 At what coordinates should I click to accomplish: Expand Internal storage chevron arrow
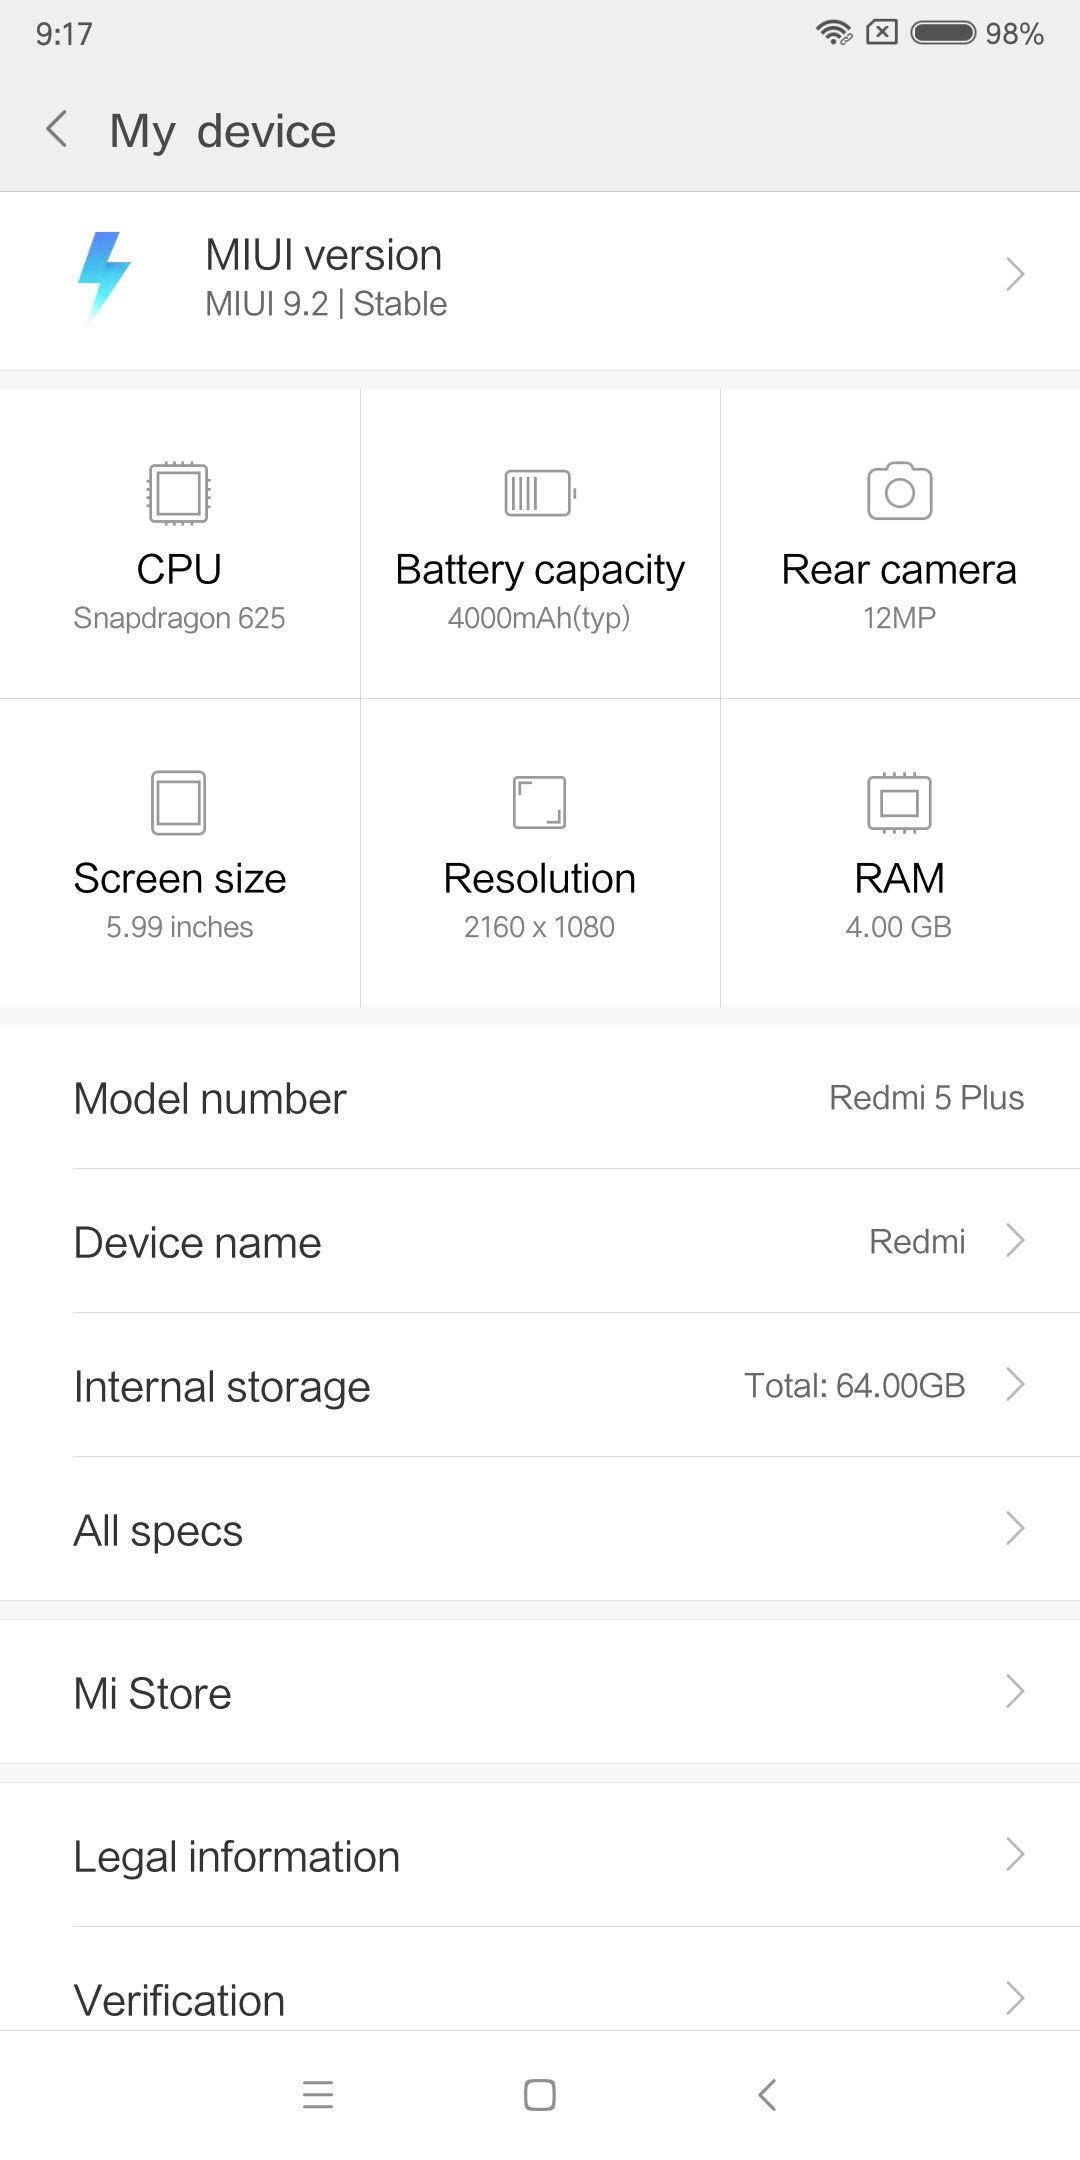(1015, 1385)
